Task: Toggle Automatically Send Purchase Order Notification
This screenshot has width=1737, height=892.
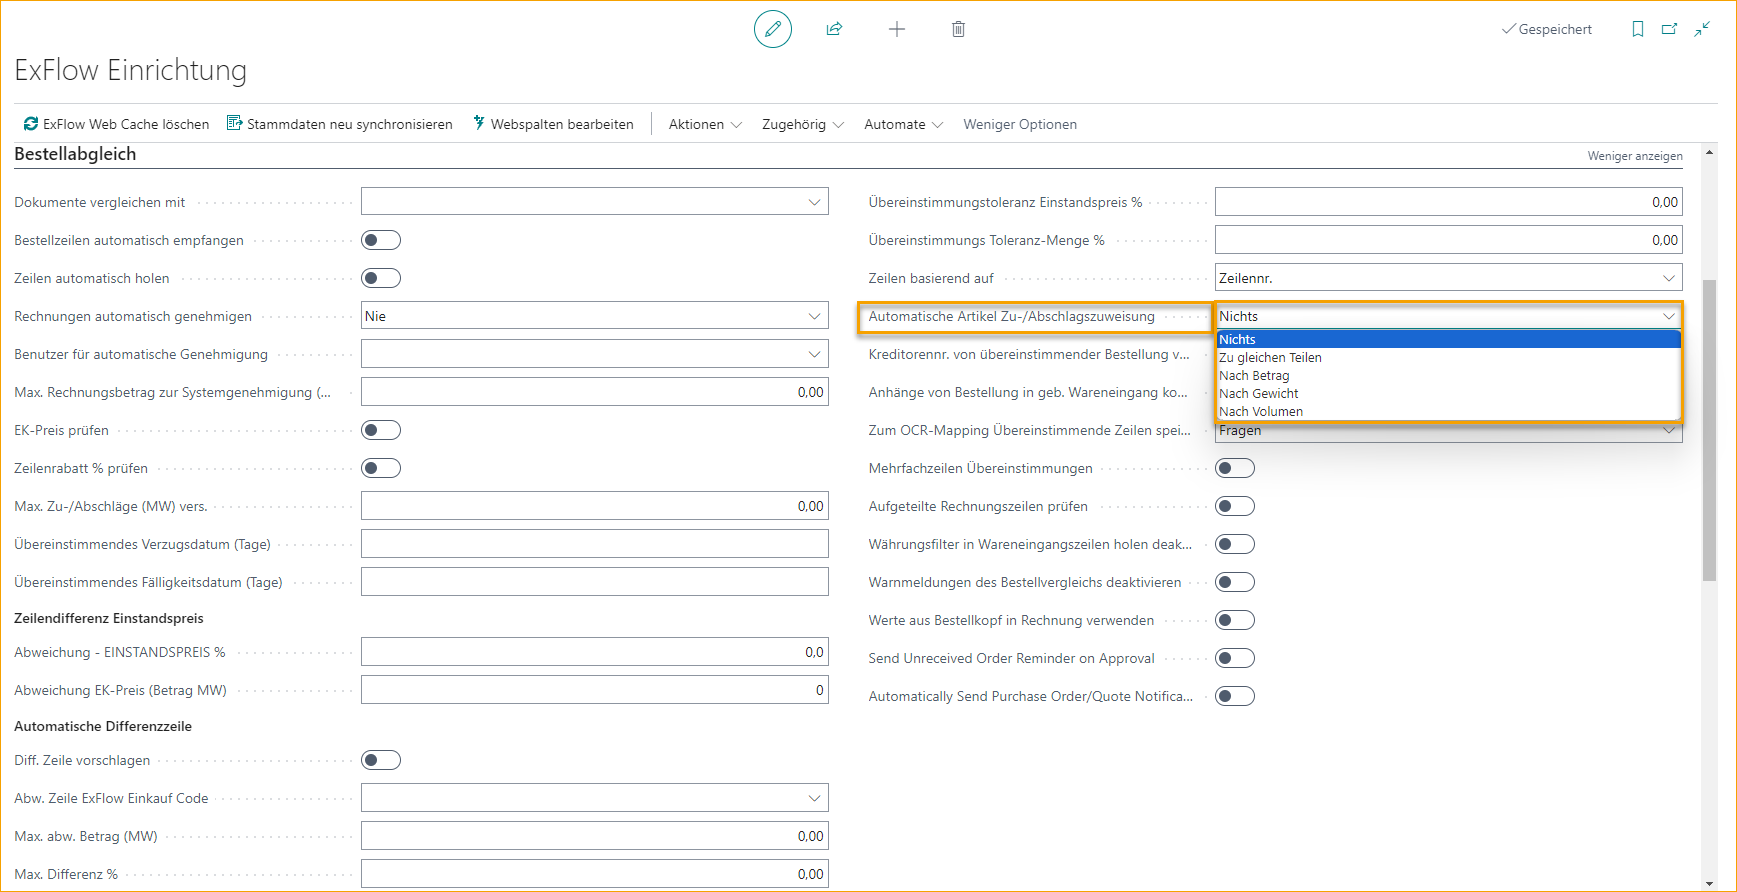Action: (x=1235, y=696)
